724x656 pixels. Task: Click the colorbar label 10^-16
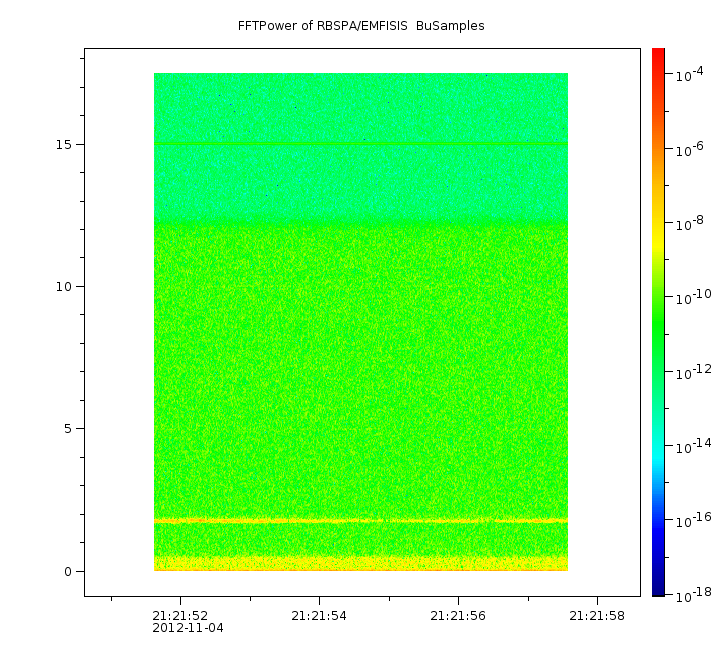click(x=694, y=521)
